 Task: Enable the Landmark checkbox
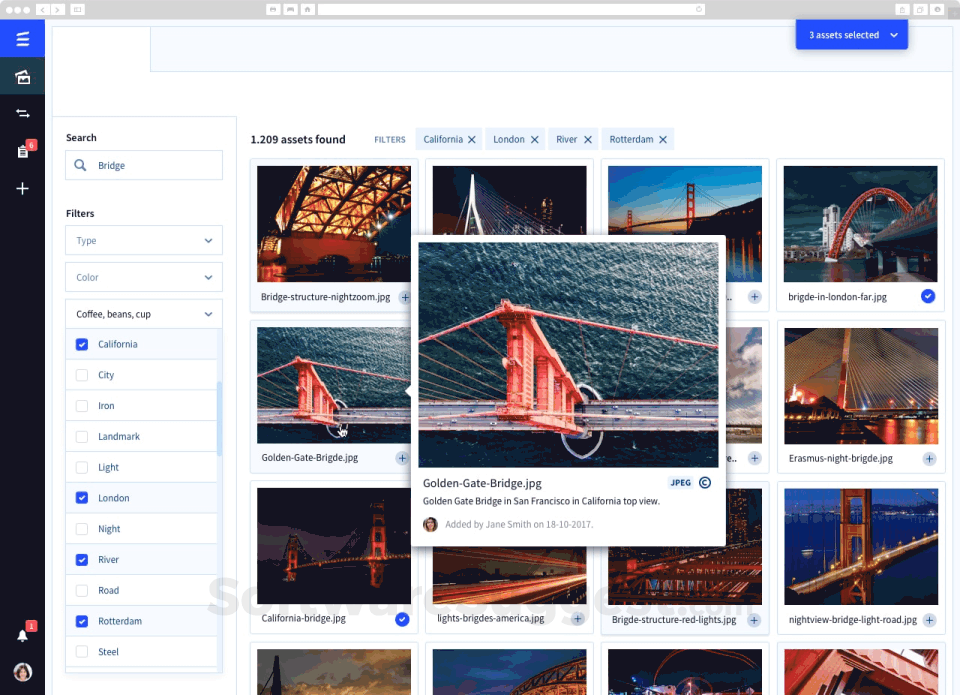click(x=82, y=437)
